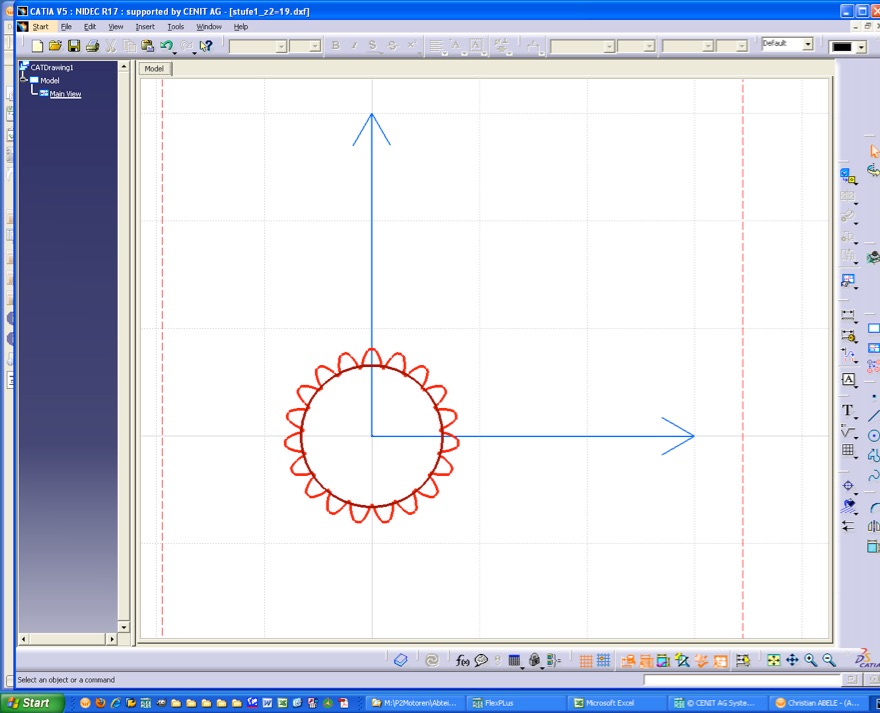Select Model node in the tree
The width and height of the screenshot is (880, 713).
tap(49, 80)
